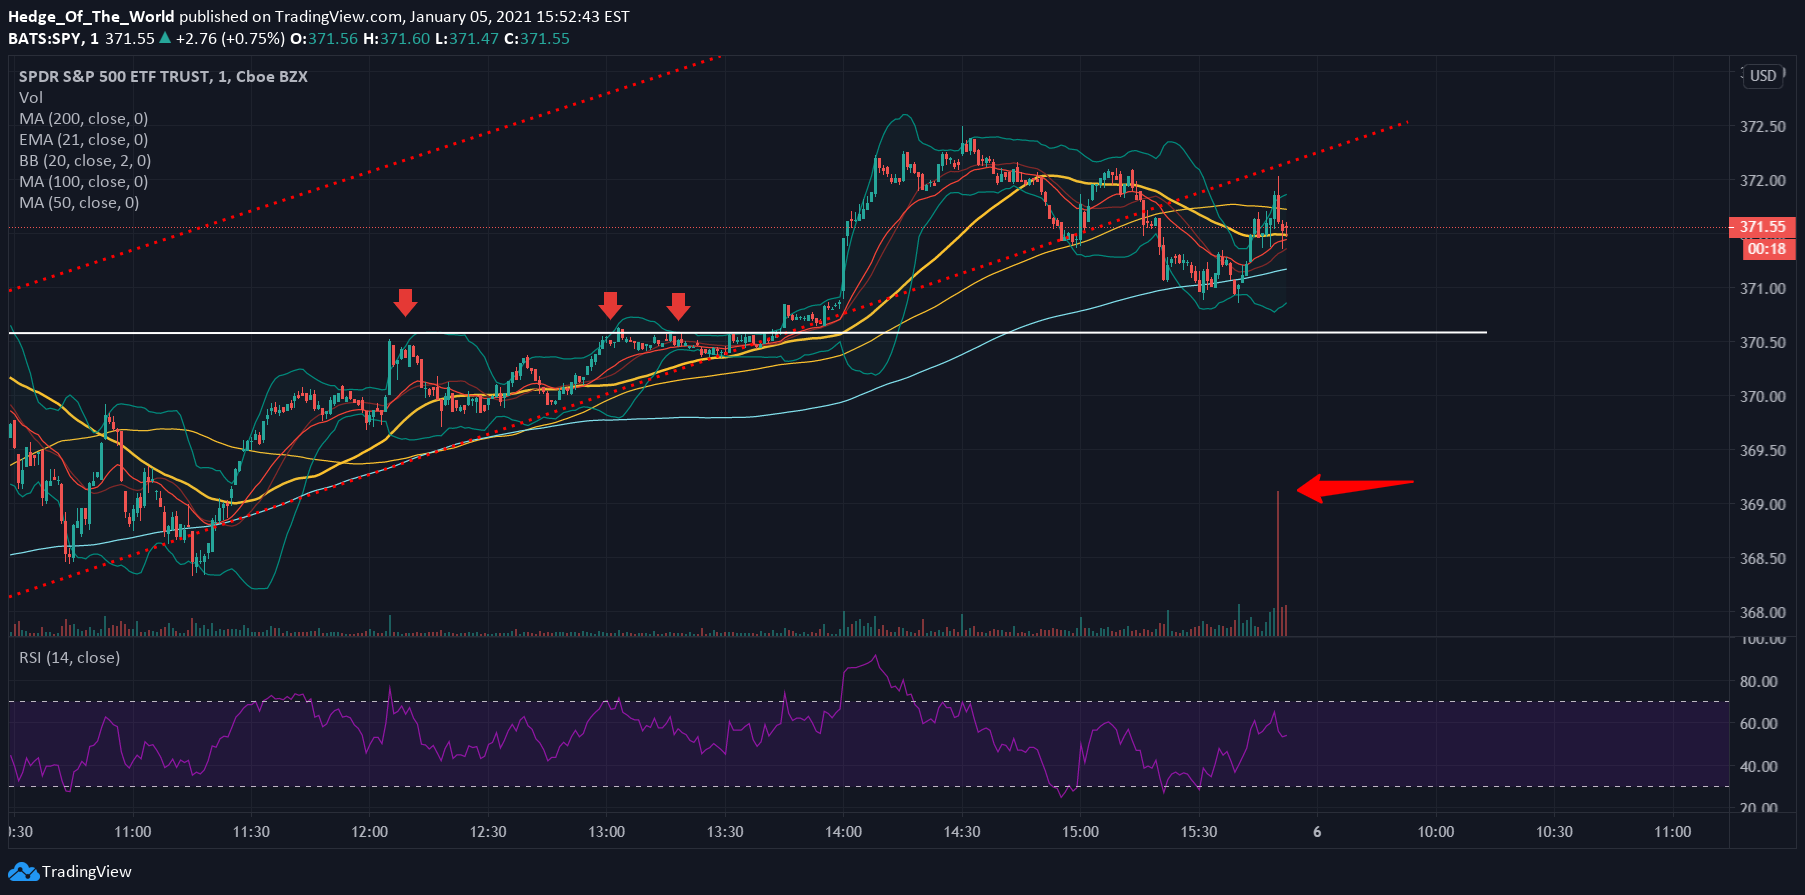Click the 12:30 time axis label
Viewport: 1805px width, 895px height.
488,832
